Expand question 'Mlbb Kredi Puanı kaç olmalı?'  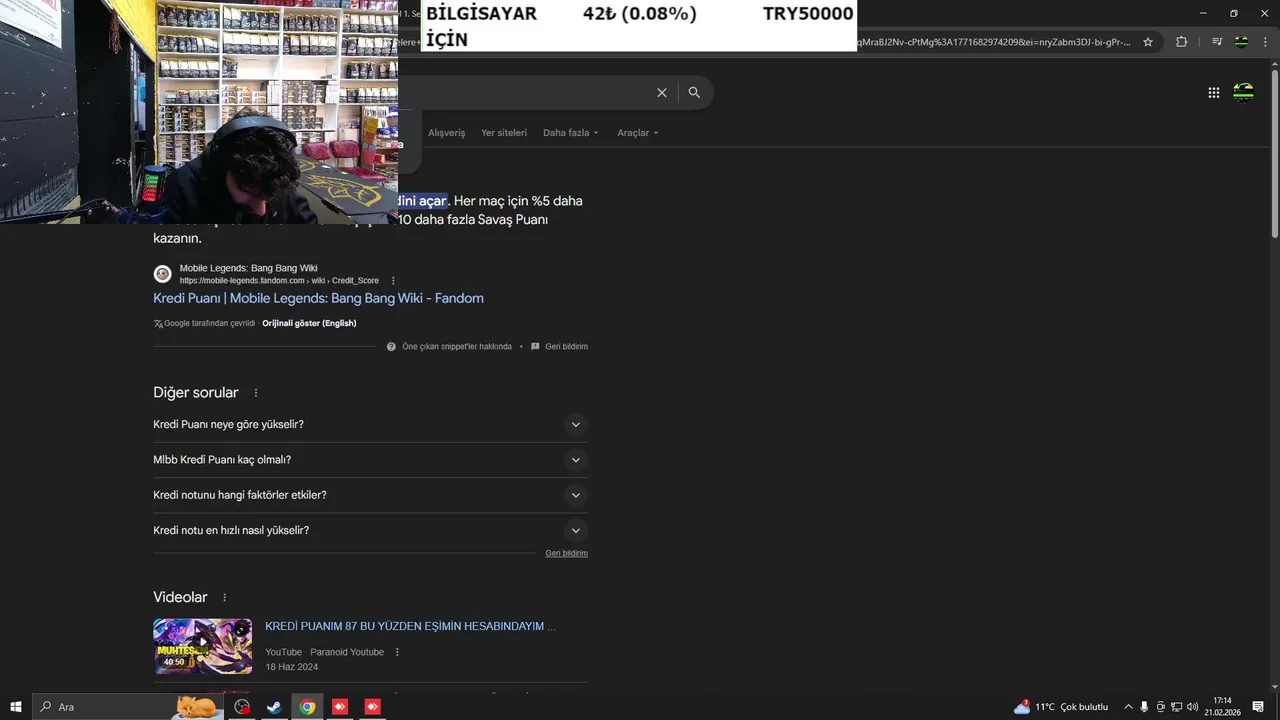(x=370, y=460)
